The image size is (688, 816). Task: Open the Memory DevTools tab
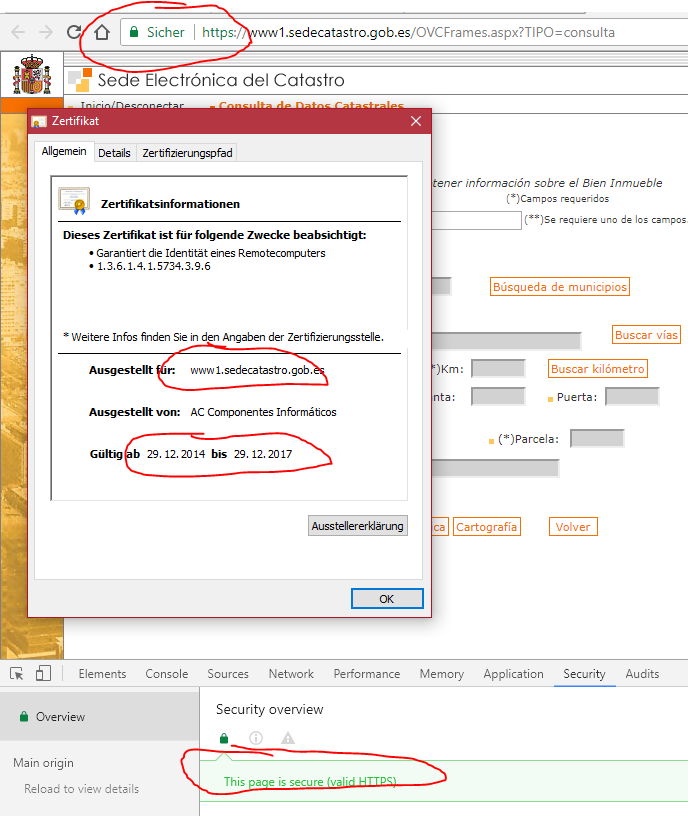(x=442, y=674)
